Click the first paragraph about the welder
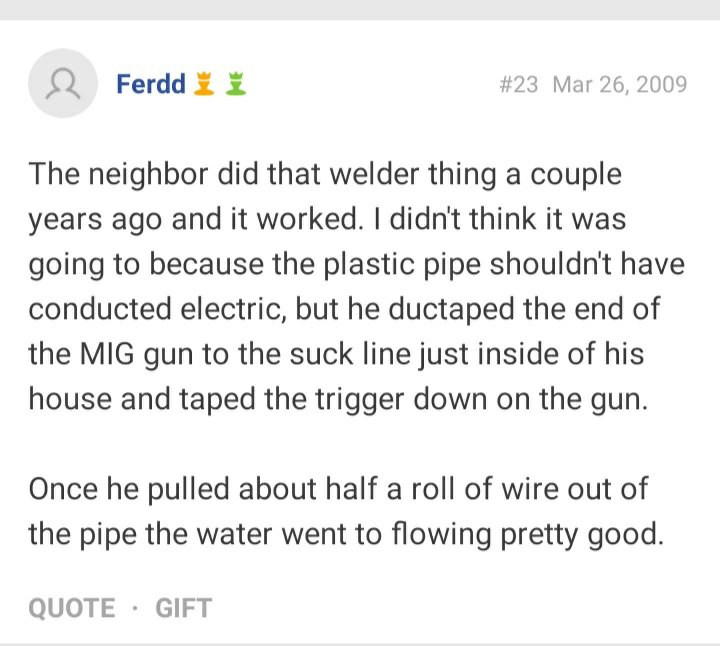This screenshot has width=720, height=646. 356,287
